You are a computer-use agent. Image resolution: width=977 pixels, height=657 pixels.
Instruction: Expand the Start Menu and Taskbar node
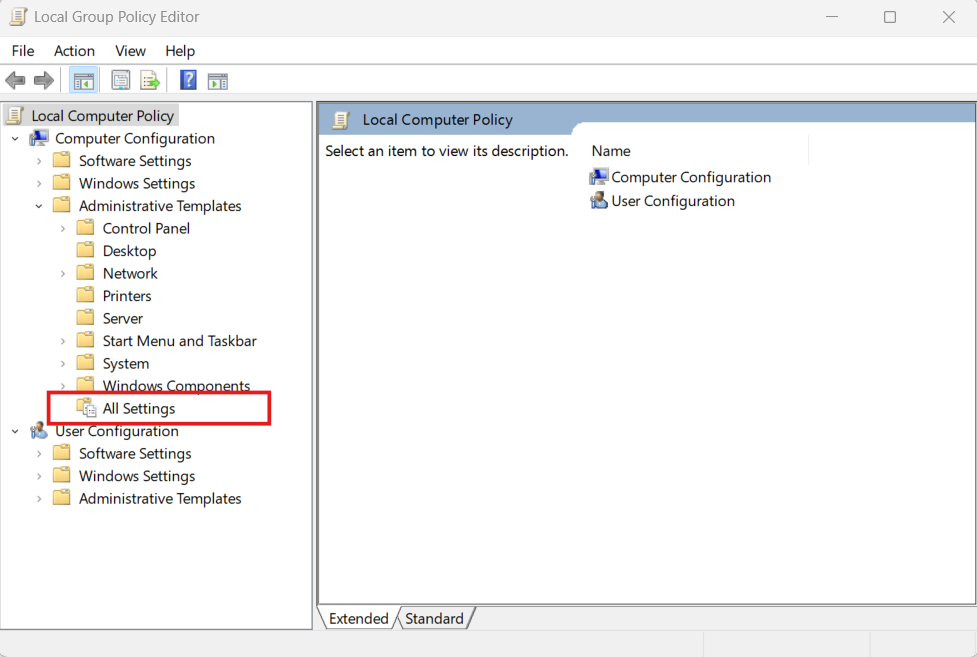[x=62, y=341]
